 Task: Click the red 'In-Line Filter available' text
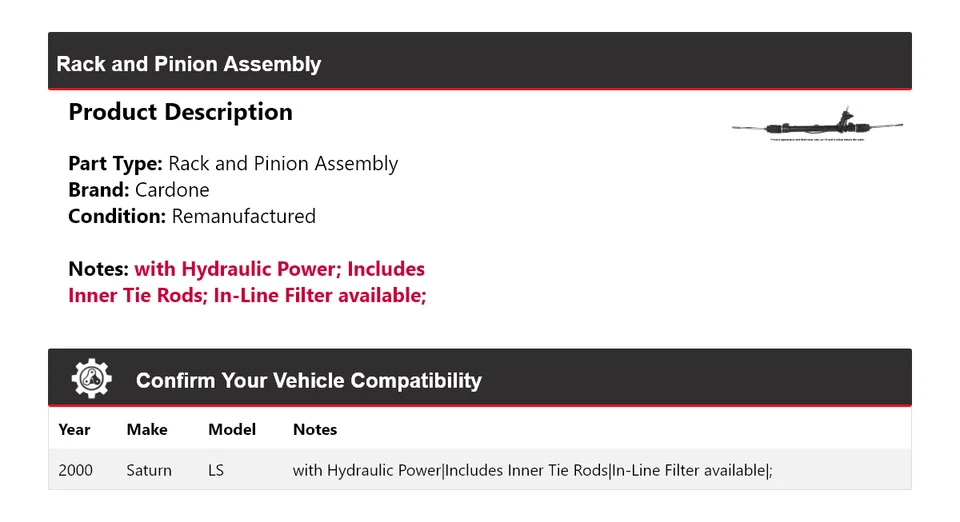[x=320, y=296]
